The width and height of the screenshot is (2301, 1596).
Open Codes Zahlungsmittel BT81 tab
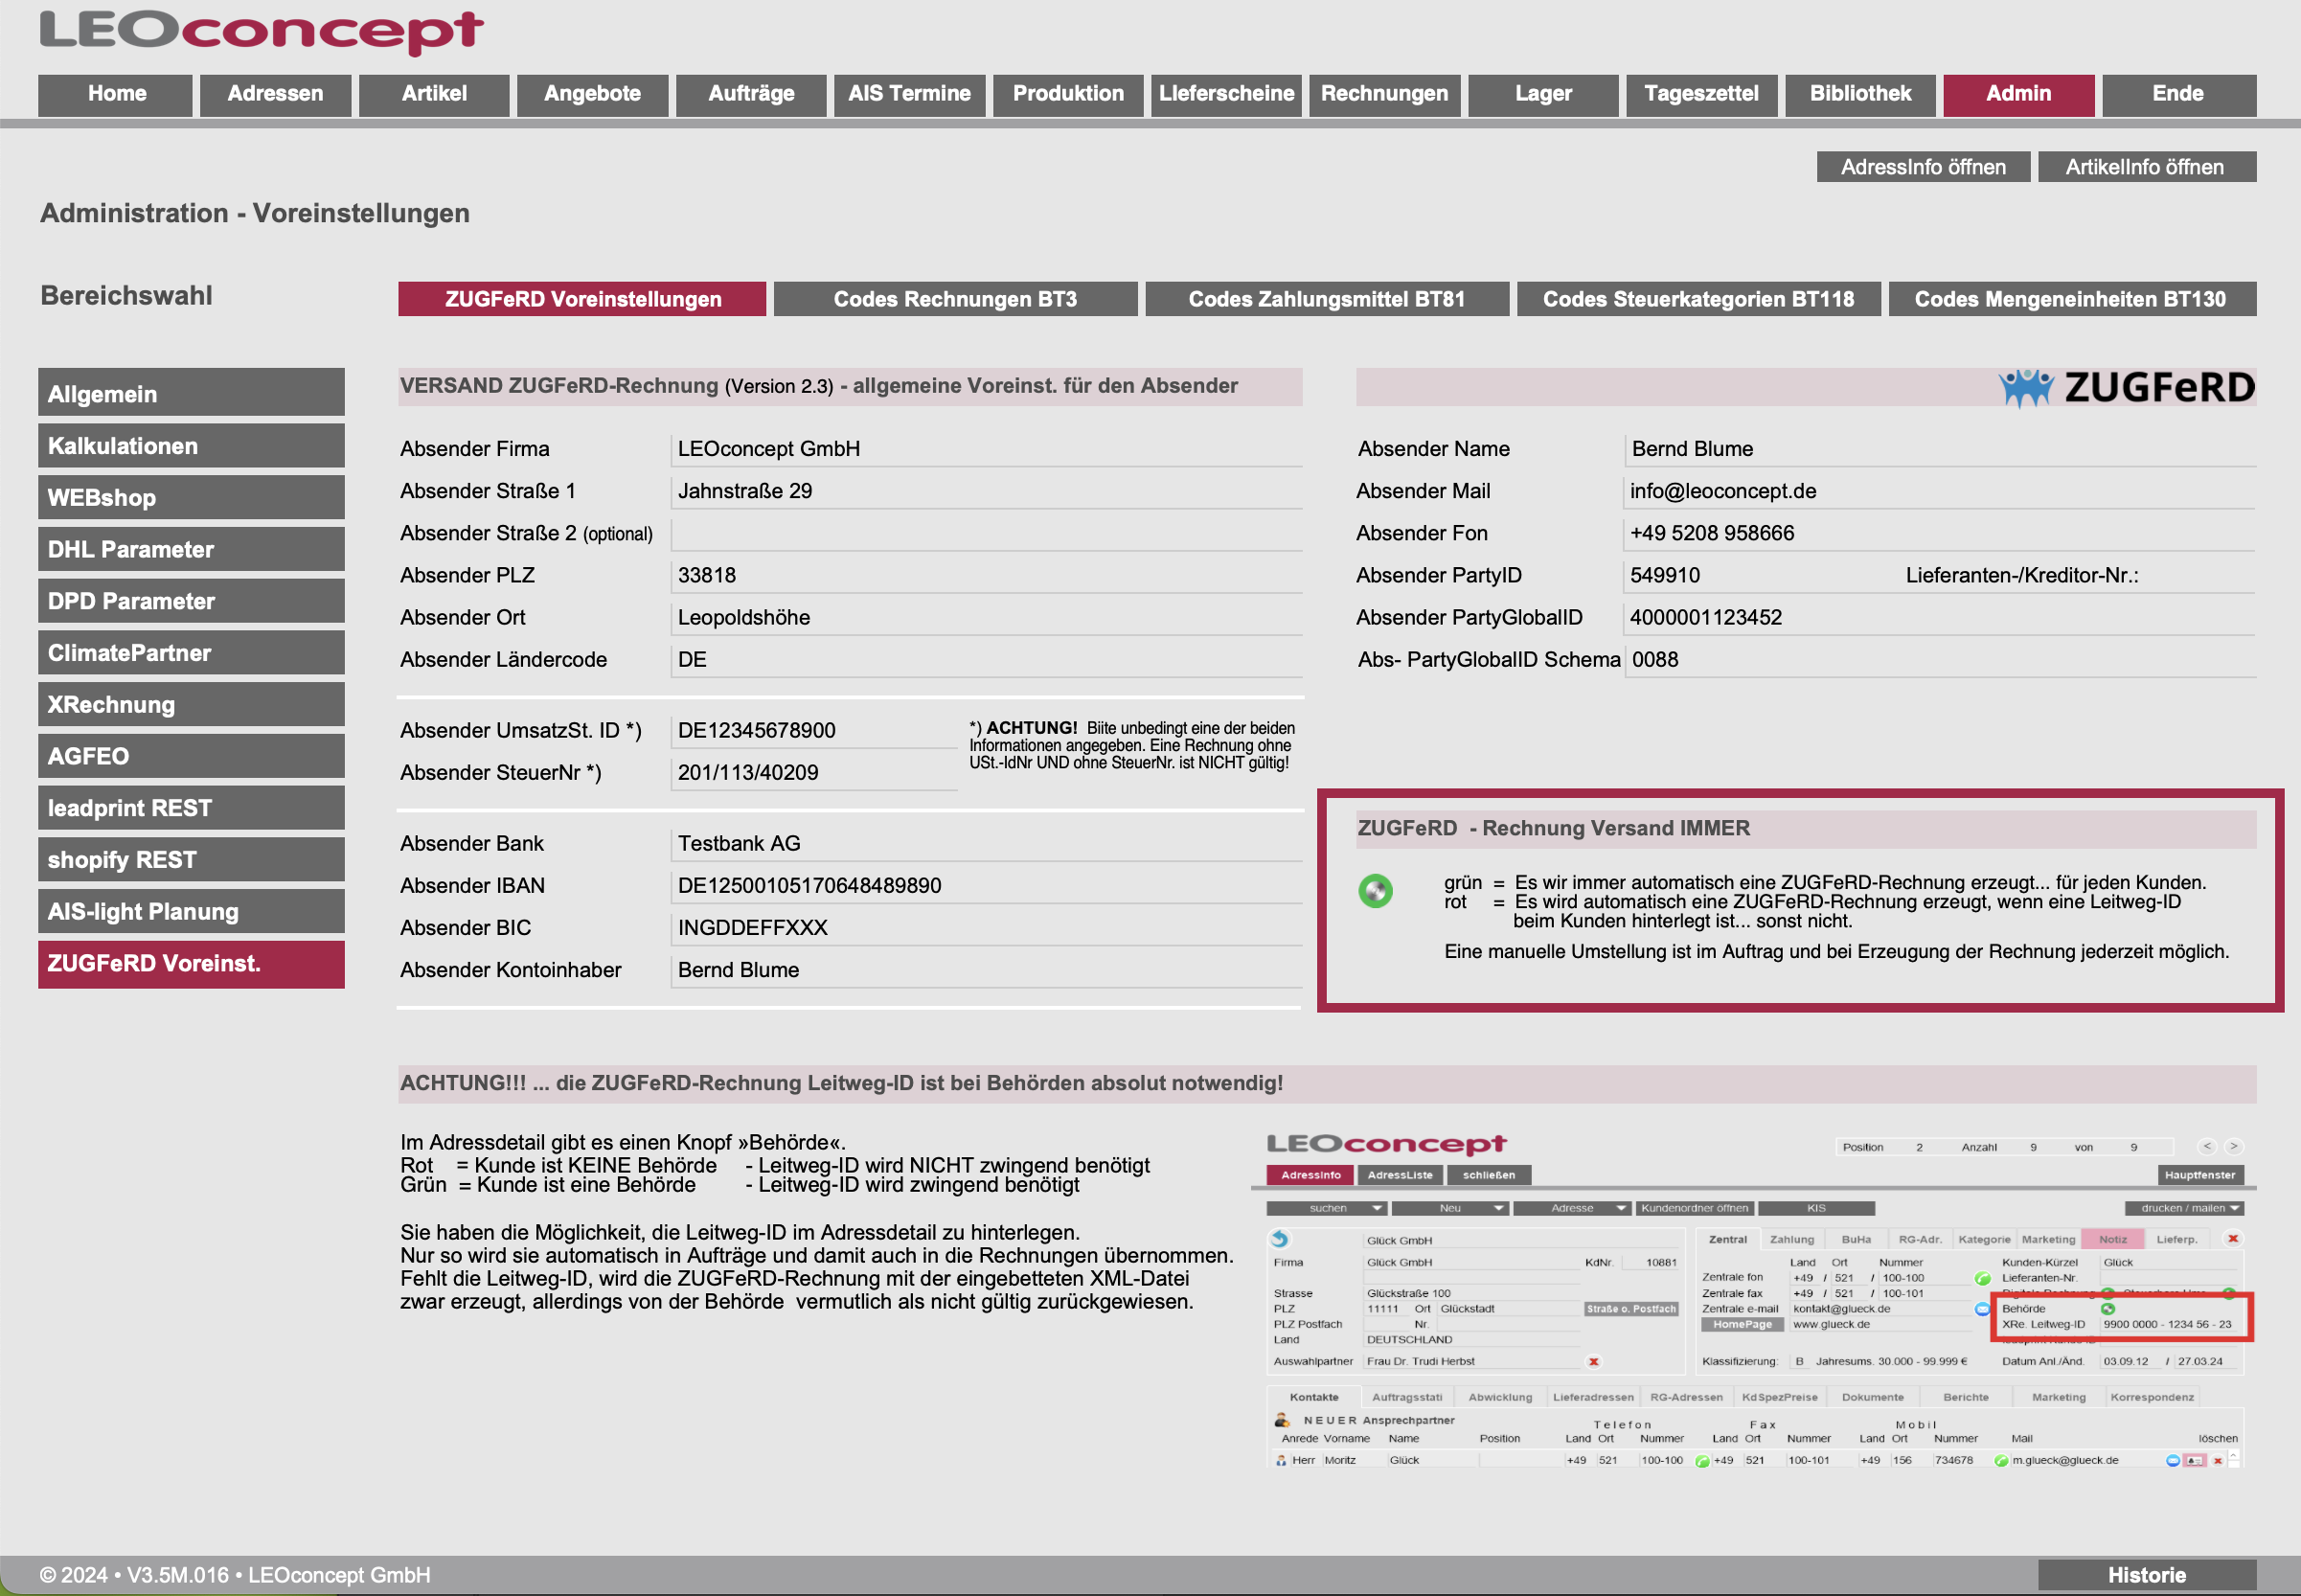pyautogui.click(x=1326, y=299)
